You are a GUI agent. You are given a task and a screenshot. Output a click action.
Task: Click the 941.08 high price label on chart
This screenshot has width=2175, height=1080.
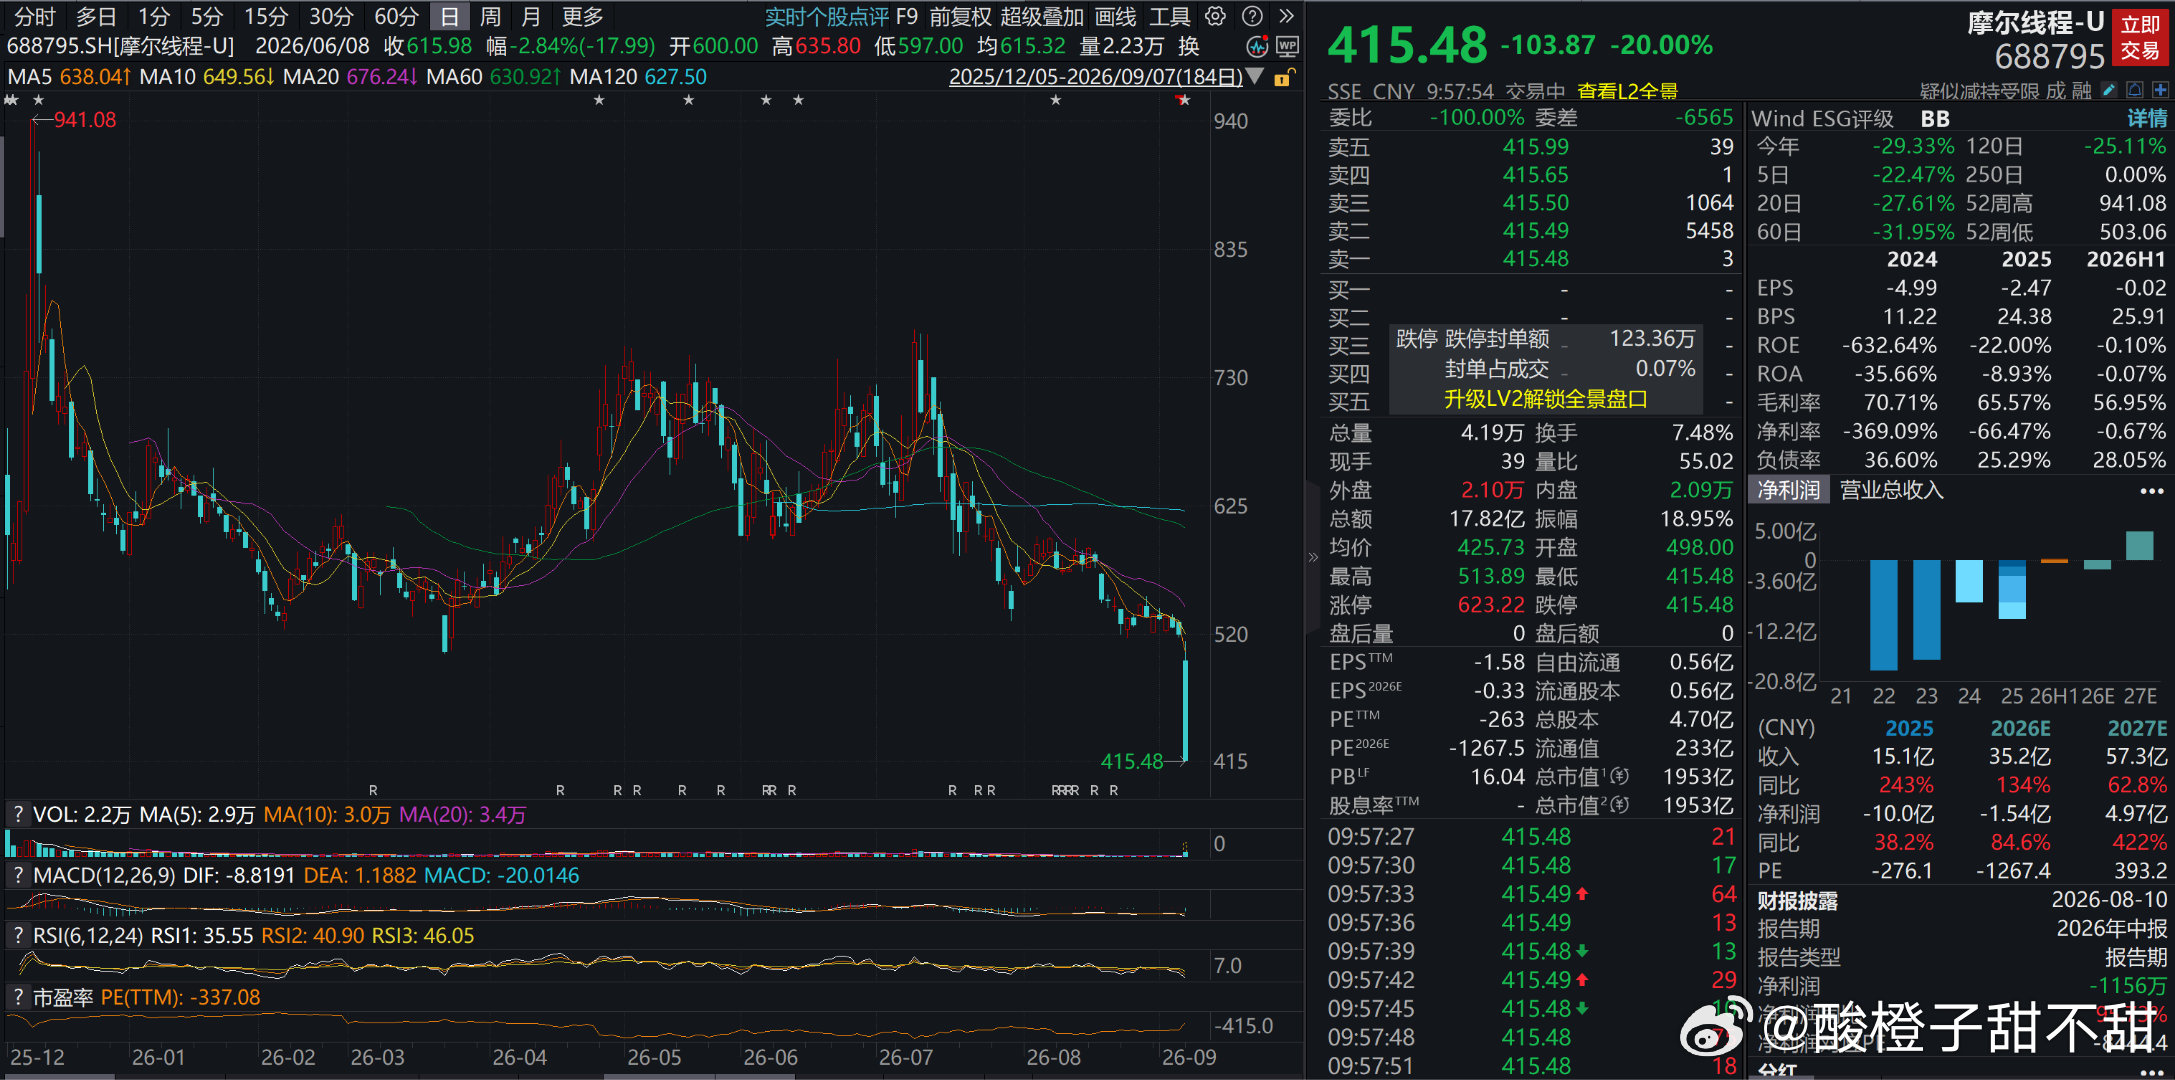coord(85,120)
